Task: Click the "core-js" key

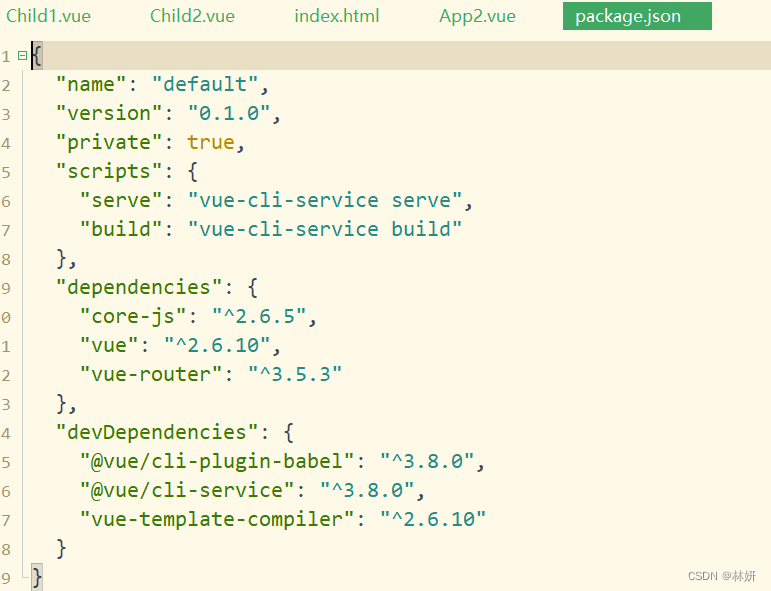Action: pos(133,317)
